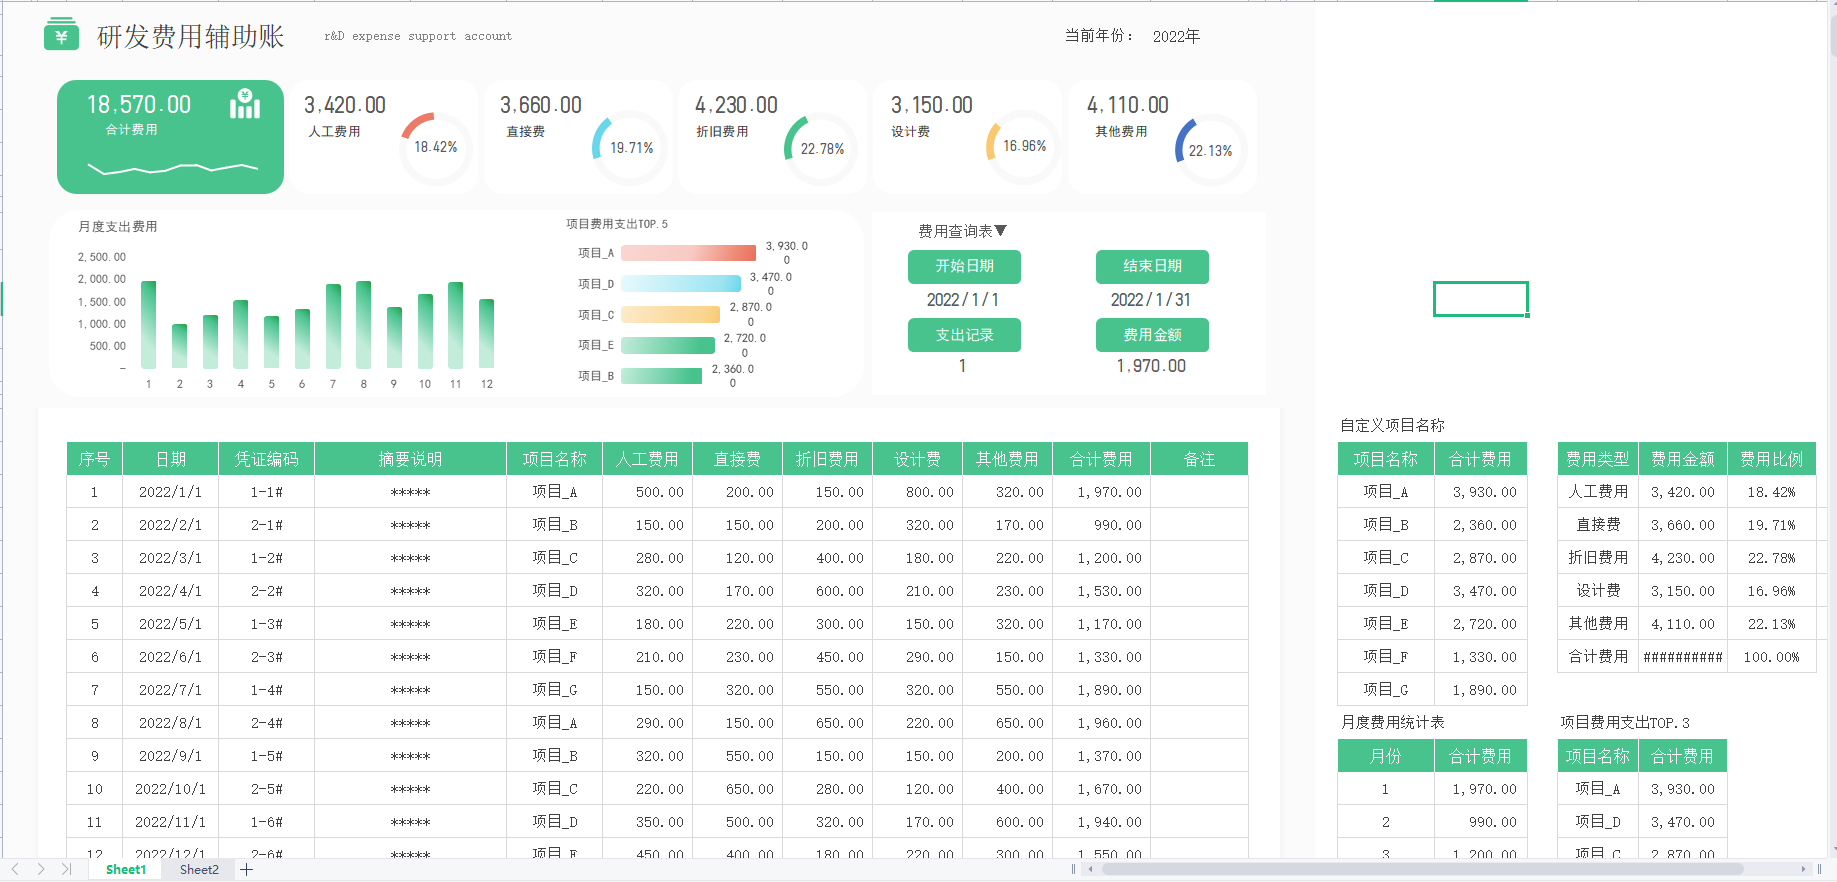This screenshot has height=882, width=1837.
Task: Click the 22.78% depreciation donut chart
Action: (820, 148)
